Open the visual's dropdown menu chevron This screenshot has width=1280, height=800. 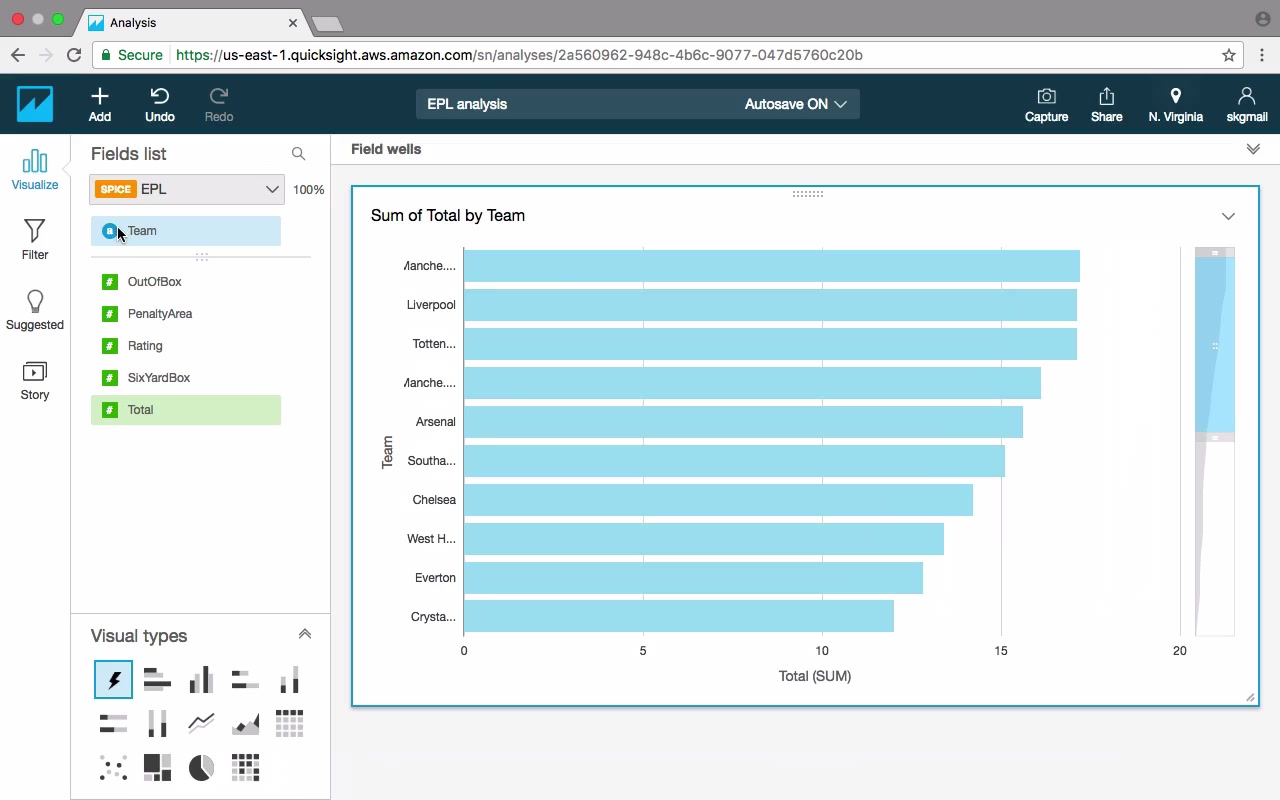[1228, 216]
